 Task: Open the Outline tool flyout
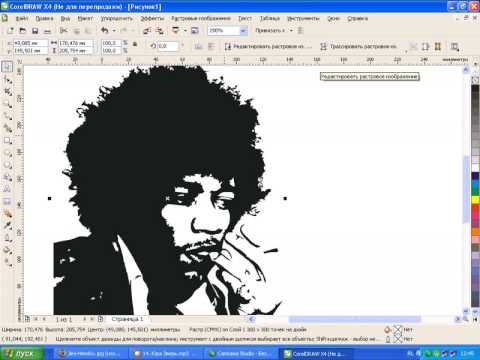(x=7, y=238)
